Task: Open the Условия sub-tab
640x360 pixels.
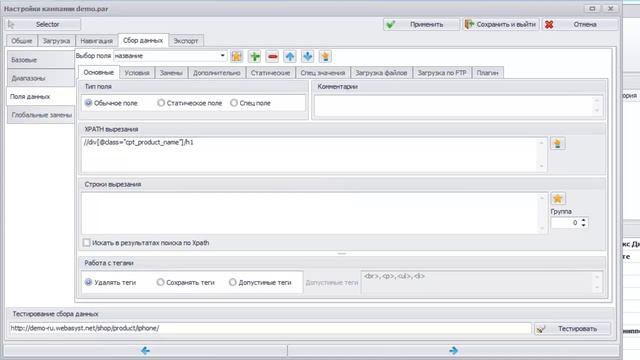Action: 137,73
